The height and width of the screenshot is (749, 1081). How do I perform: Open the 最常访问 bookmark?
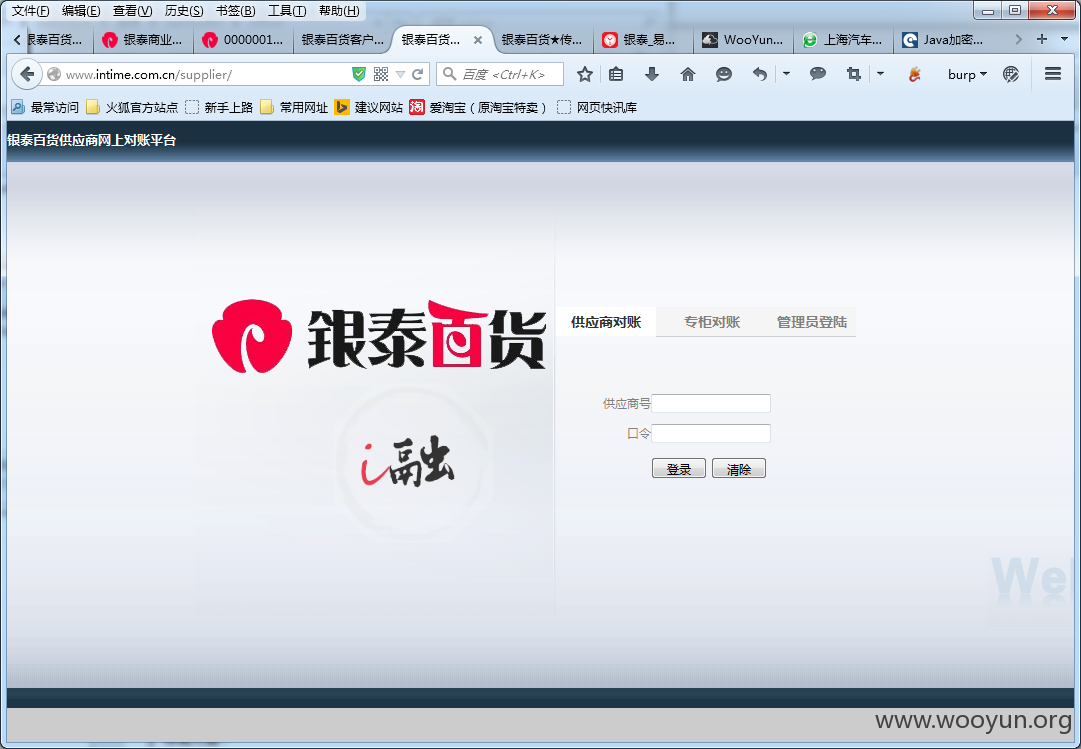click(45, 108)
